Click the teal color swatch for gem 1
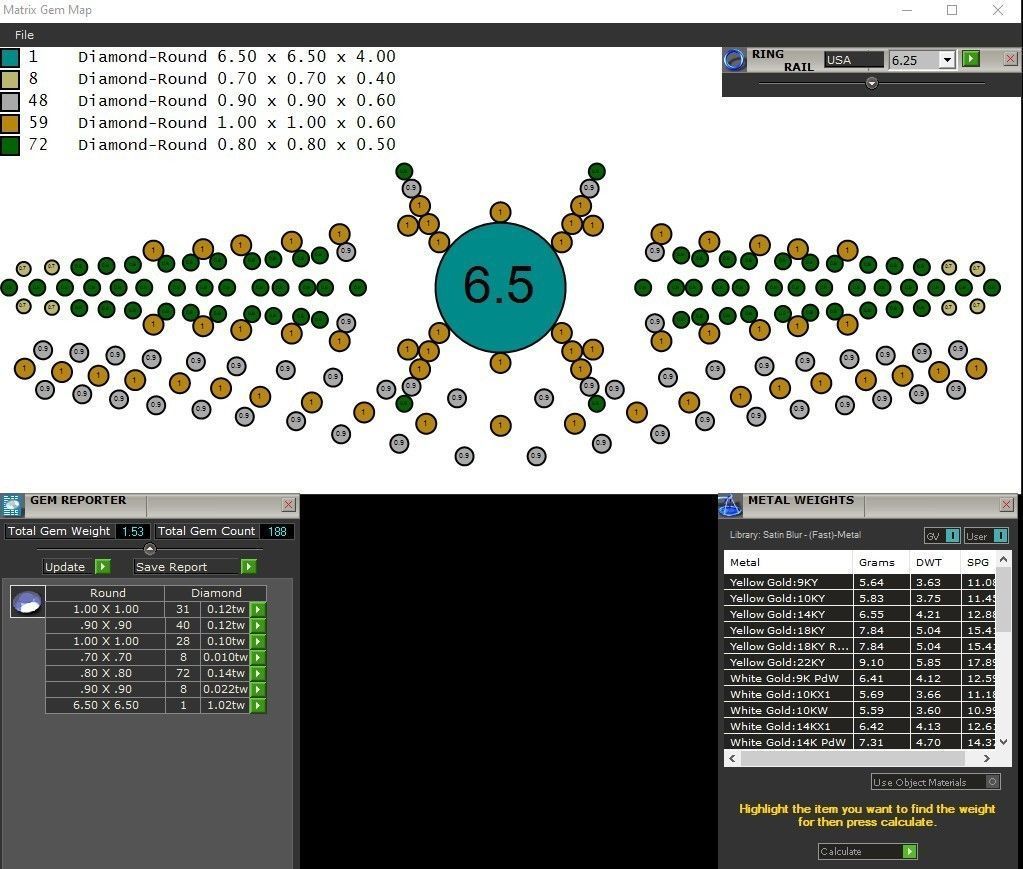 10,57
